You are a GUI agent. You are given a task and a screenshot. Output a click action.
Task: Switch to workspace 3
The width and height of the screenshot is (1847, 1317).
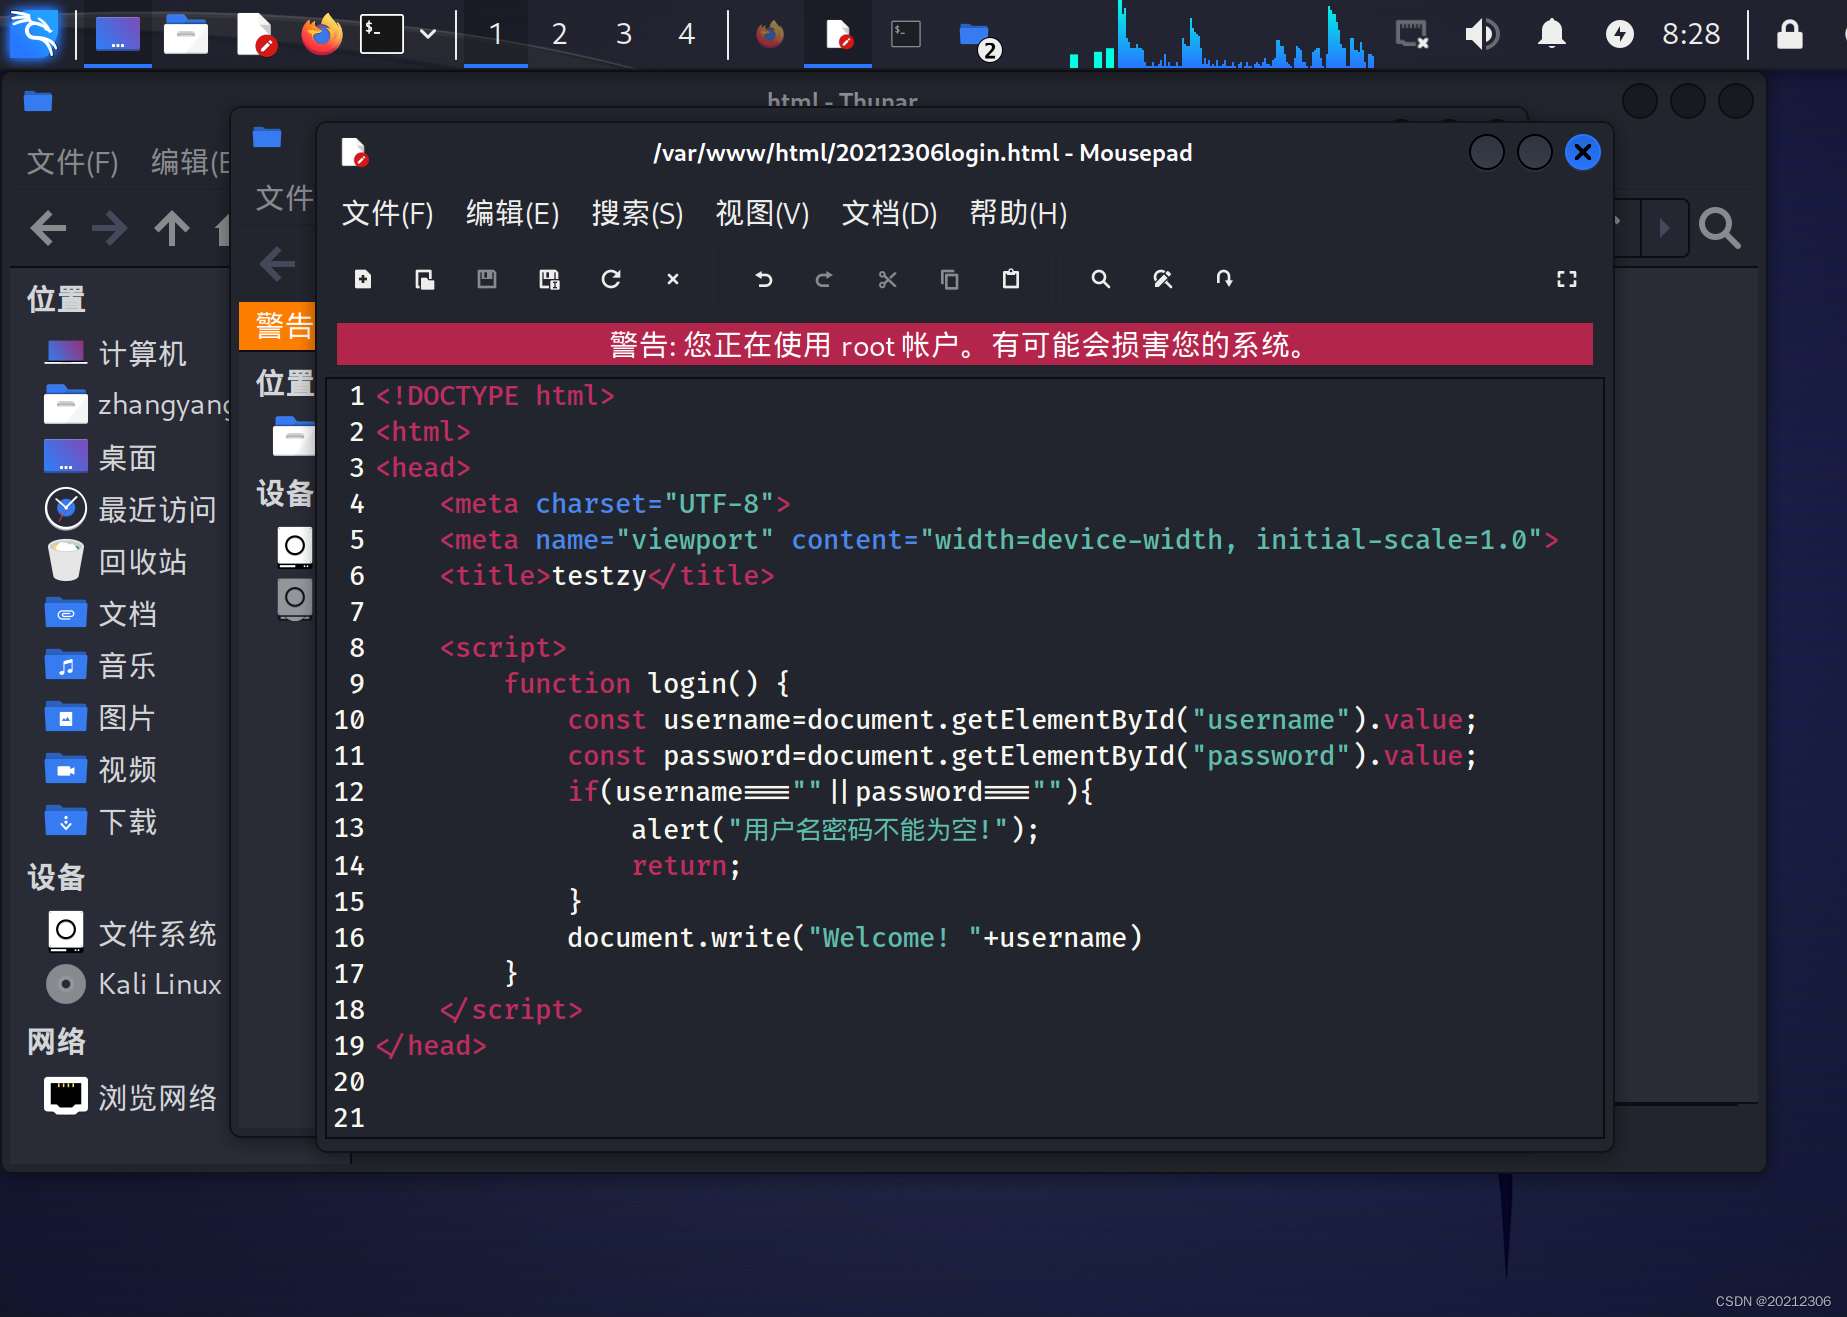[x=624, y=34]
